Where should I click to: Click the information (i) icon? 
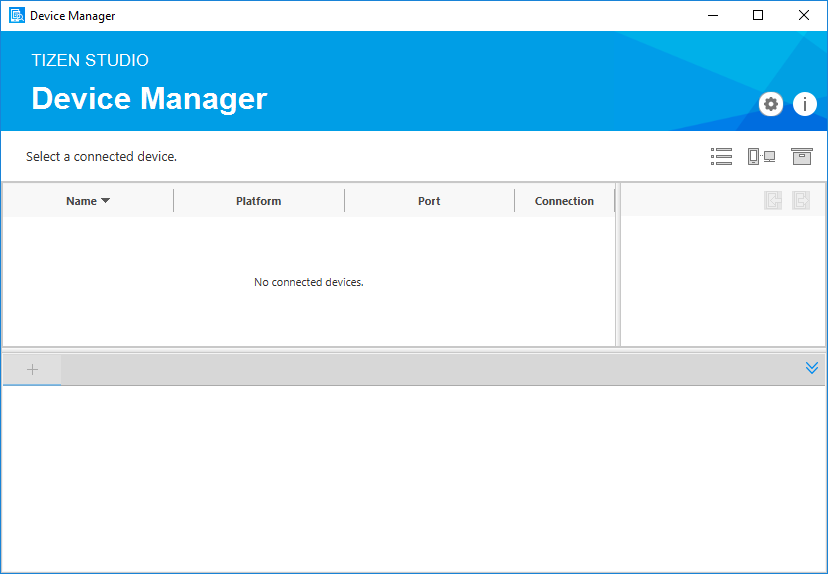pyautogui.click(x=805, y=104)
